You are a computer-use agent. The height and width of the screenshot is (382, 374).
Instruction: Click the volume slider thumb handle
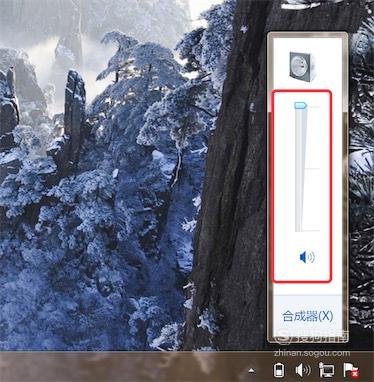pyautogui.click(x=301, y=106)
